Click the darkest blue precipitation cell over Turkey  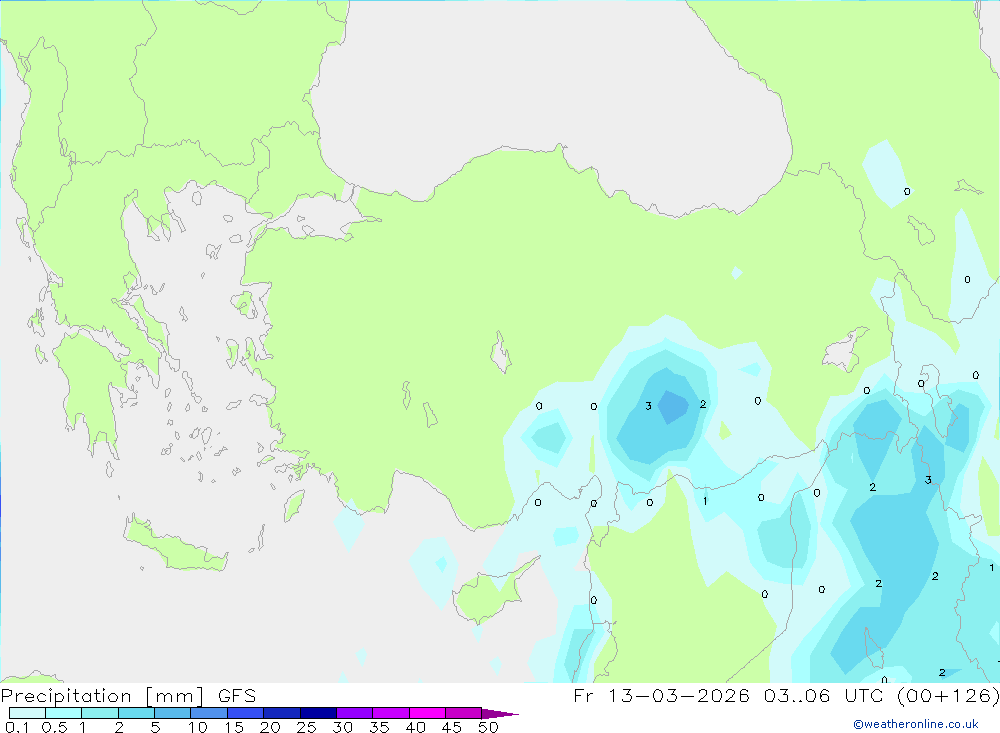[672, 406]
